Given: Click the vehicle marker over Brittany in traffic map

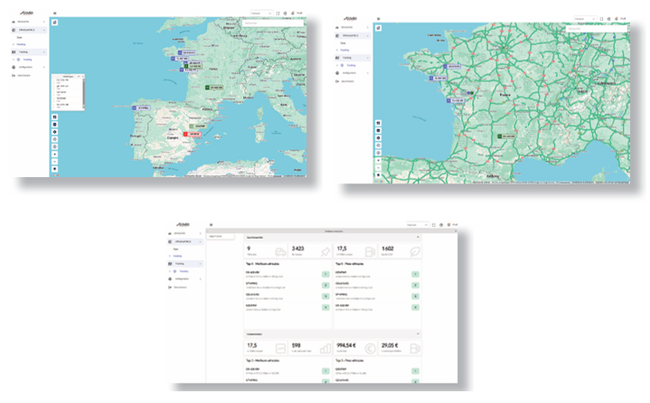Looking at the screenshot, I should [x=452, y=66].
